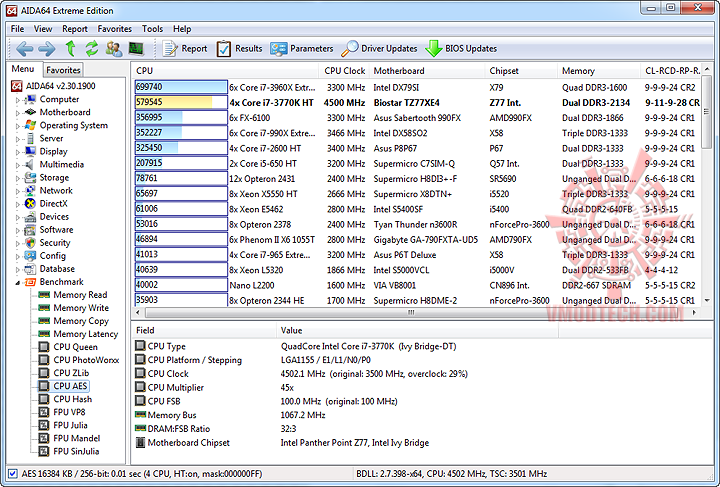Open the File menu

coord(17,28)
